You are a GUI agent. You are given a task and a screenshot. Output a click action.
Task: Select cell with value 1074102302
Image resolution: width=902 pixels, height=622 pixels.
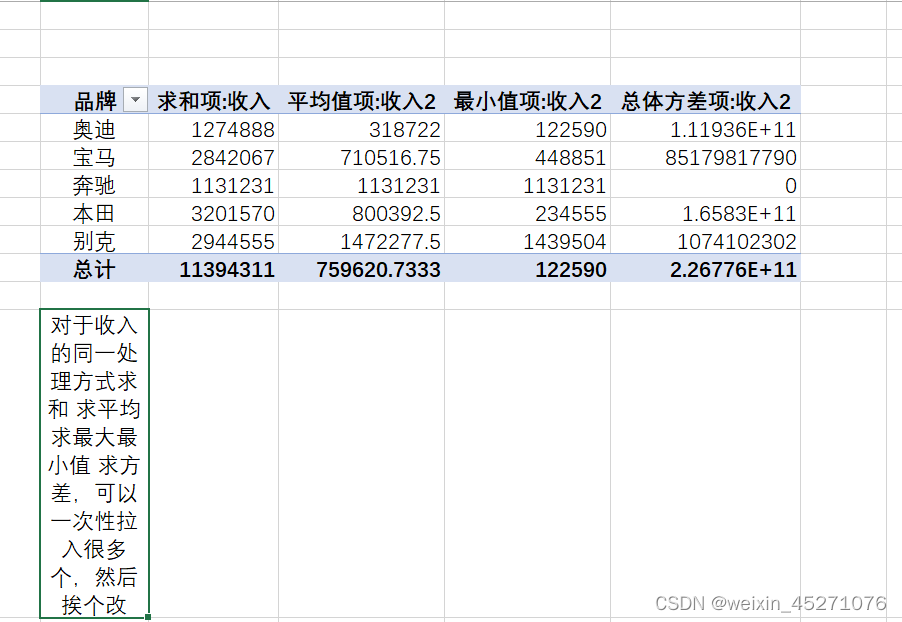(705, 241)
